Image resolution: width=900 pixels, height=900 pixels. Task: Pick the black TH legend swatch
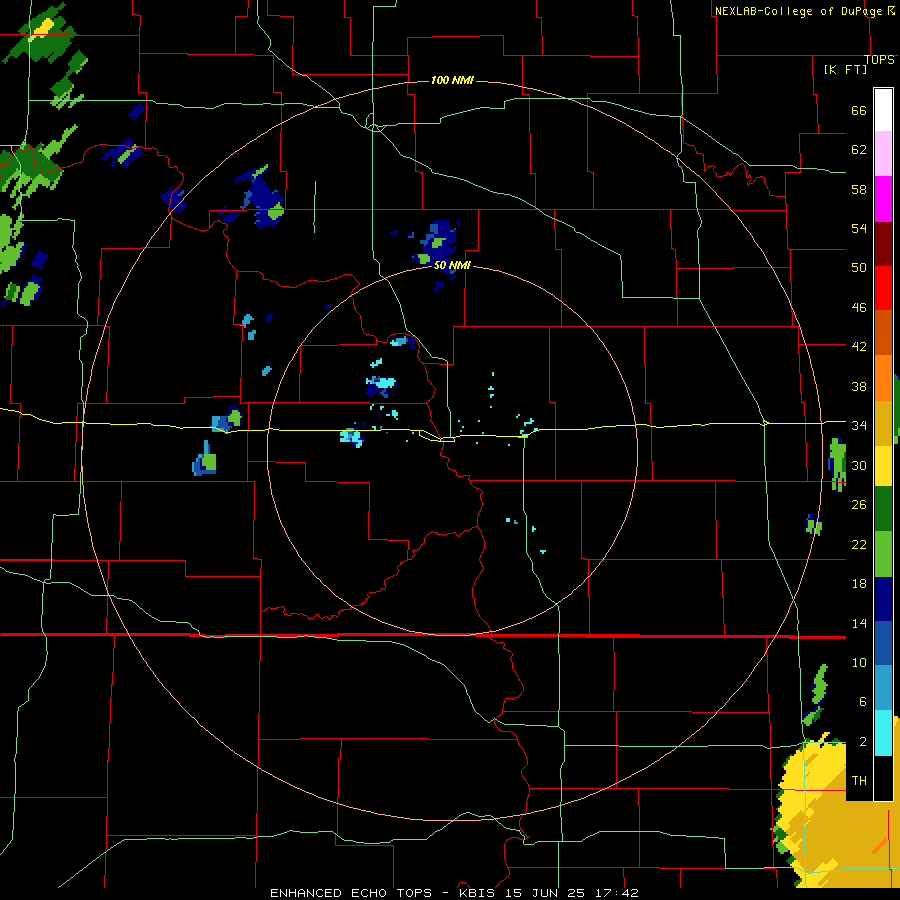(x=883, y=778)
